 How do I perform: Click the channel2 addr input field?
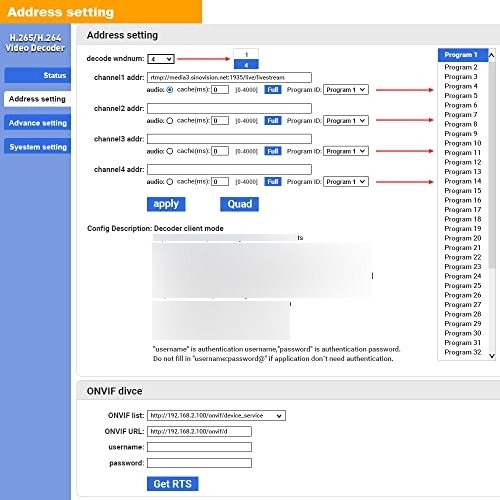click(229, 108)
